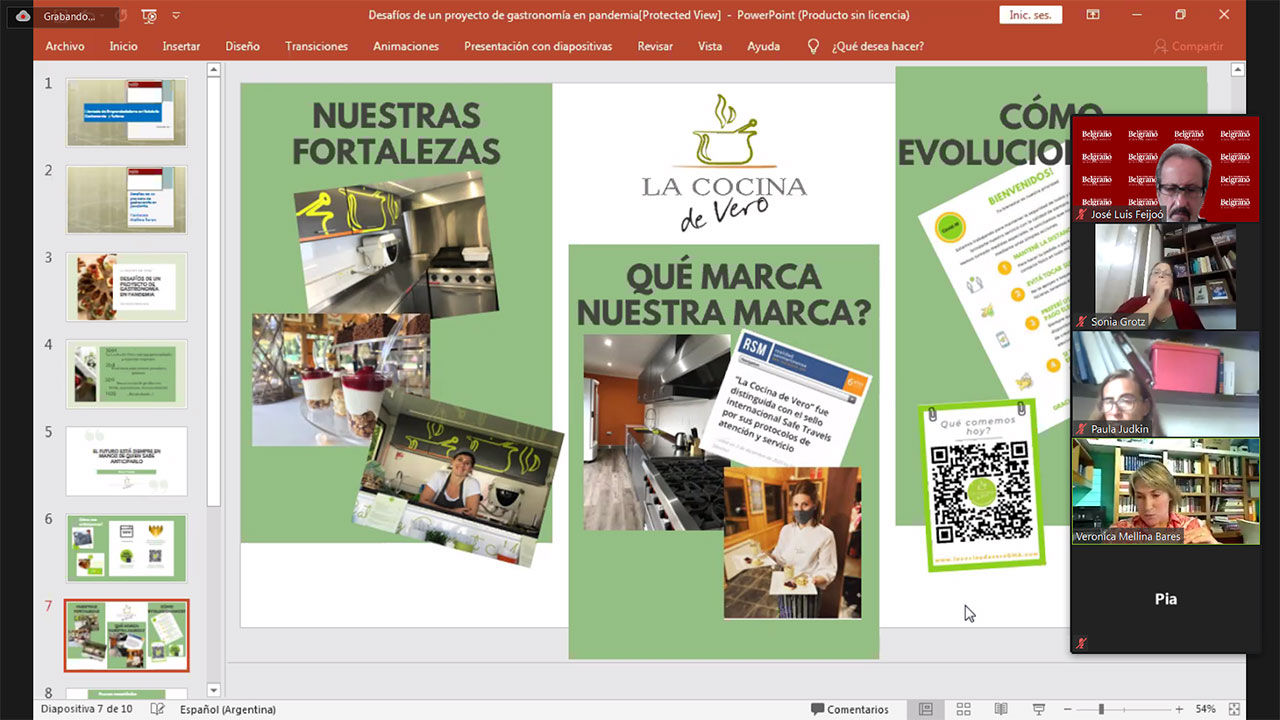Click the Inic. ses. sign-in button

point(1030,15)
